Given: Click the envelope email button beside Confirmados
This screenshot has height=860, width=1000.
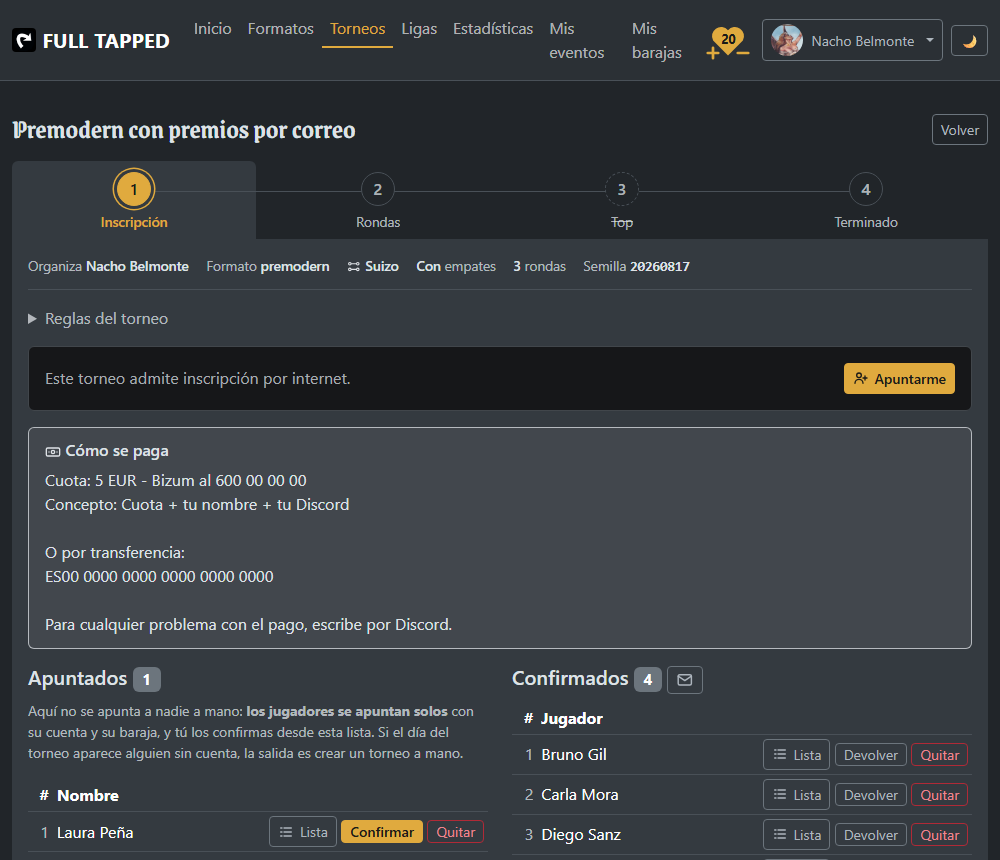Looking at the screenshot, I should click(x=684, y=679).
